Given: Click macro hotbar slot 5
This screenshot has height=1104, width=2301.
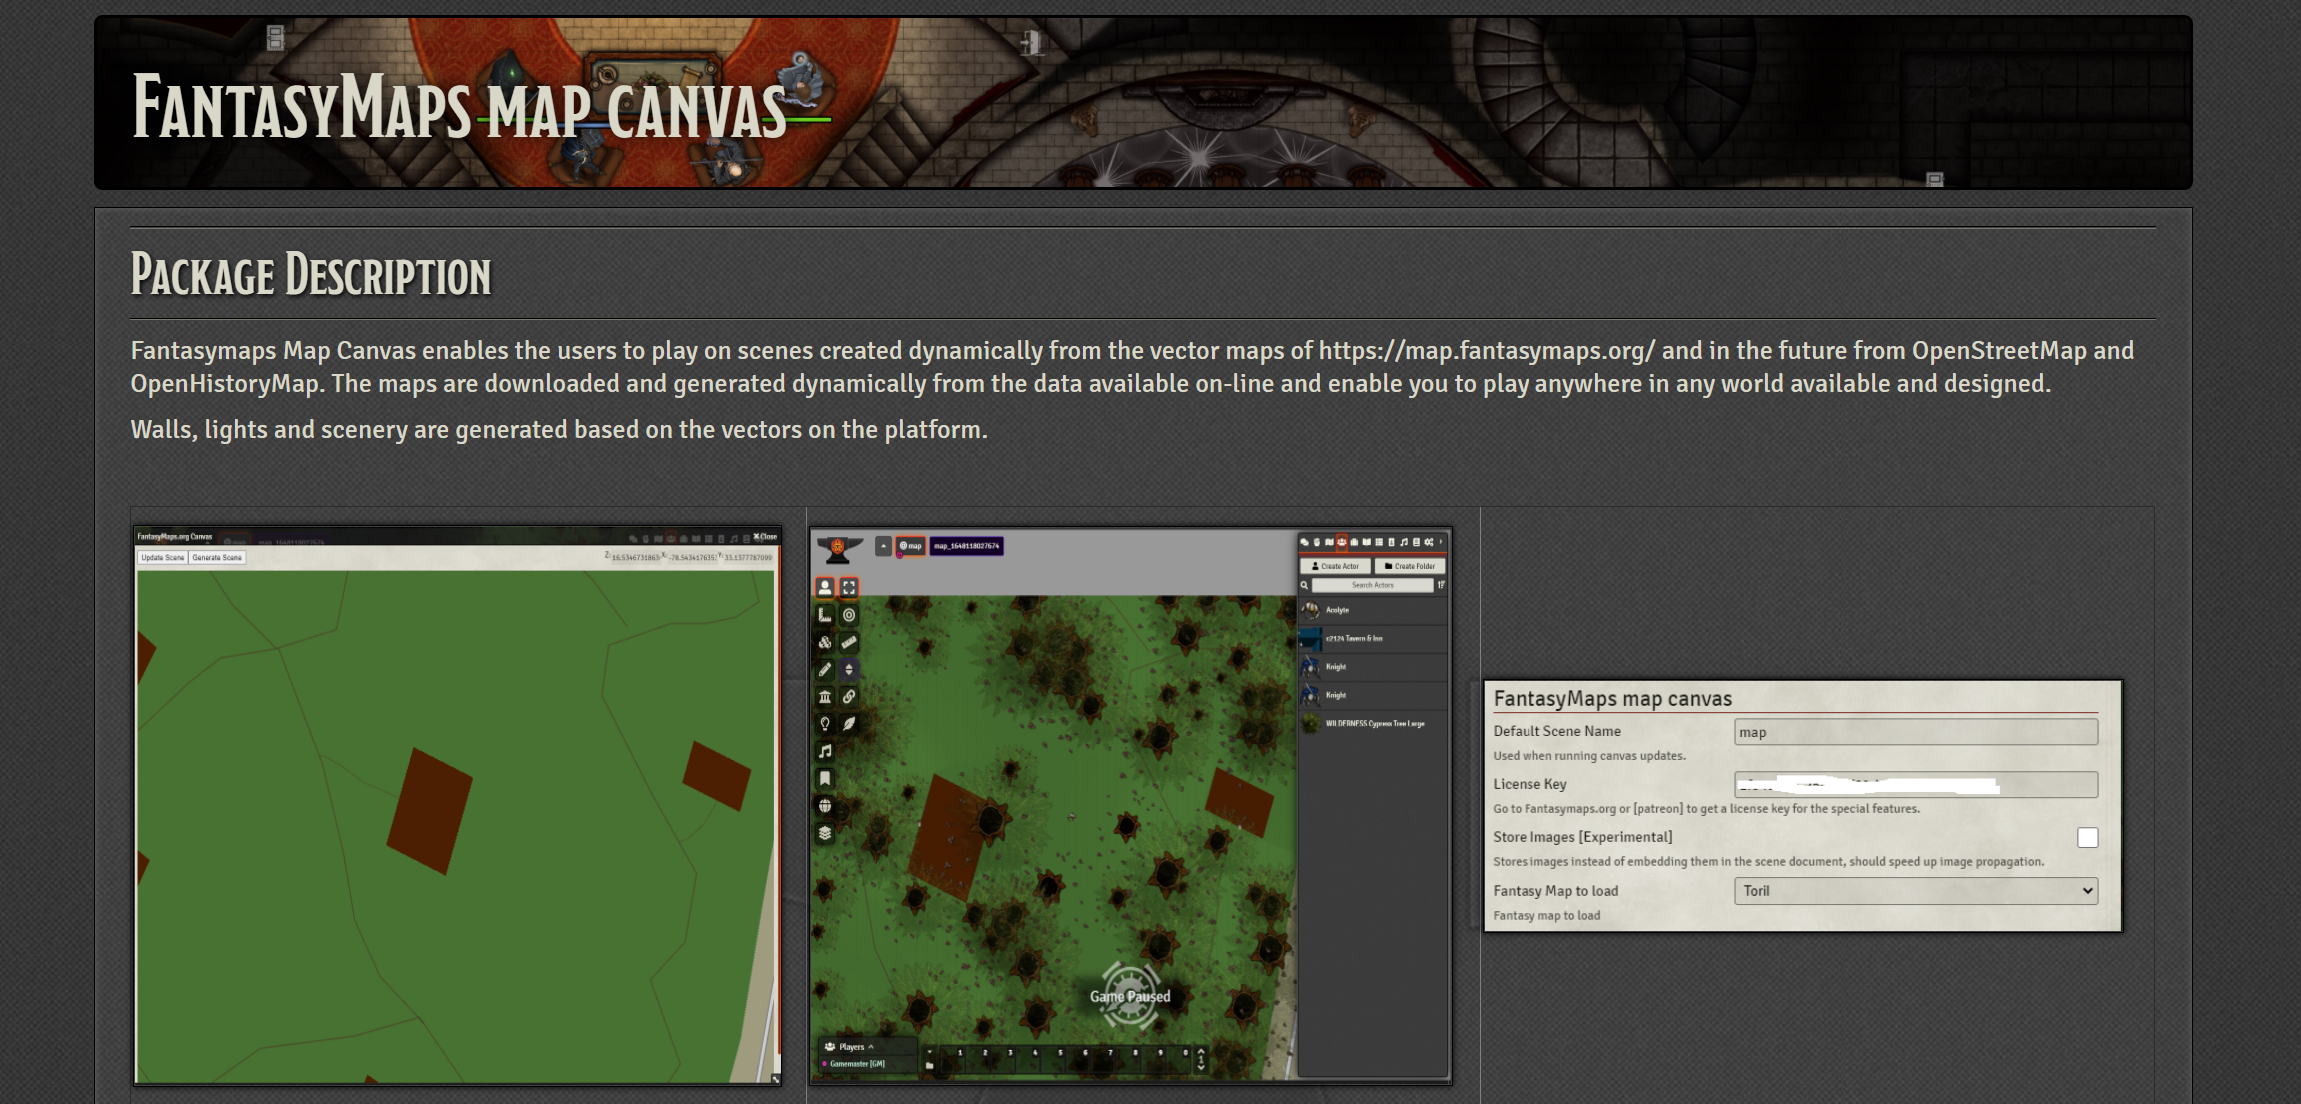Looking at the screenshot, I should [1052, 1059].
